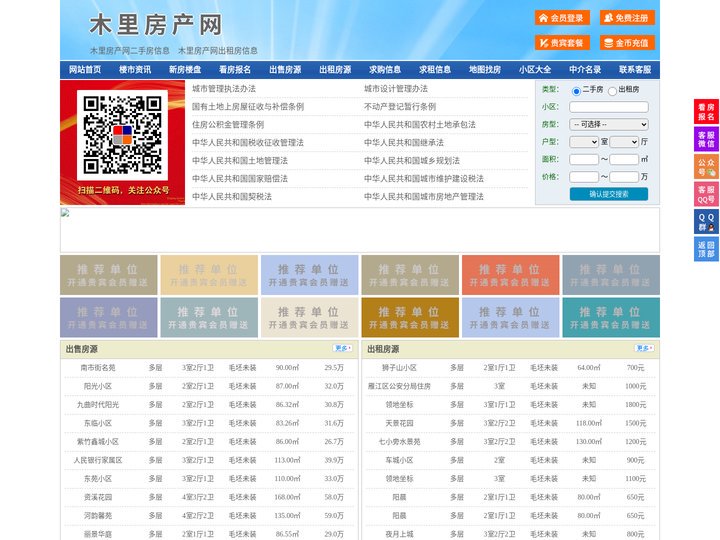This screenshot has height=540, width=720.
Task: Click the 木里房产网 site logo
Action: click(156, 24)
